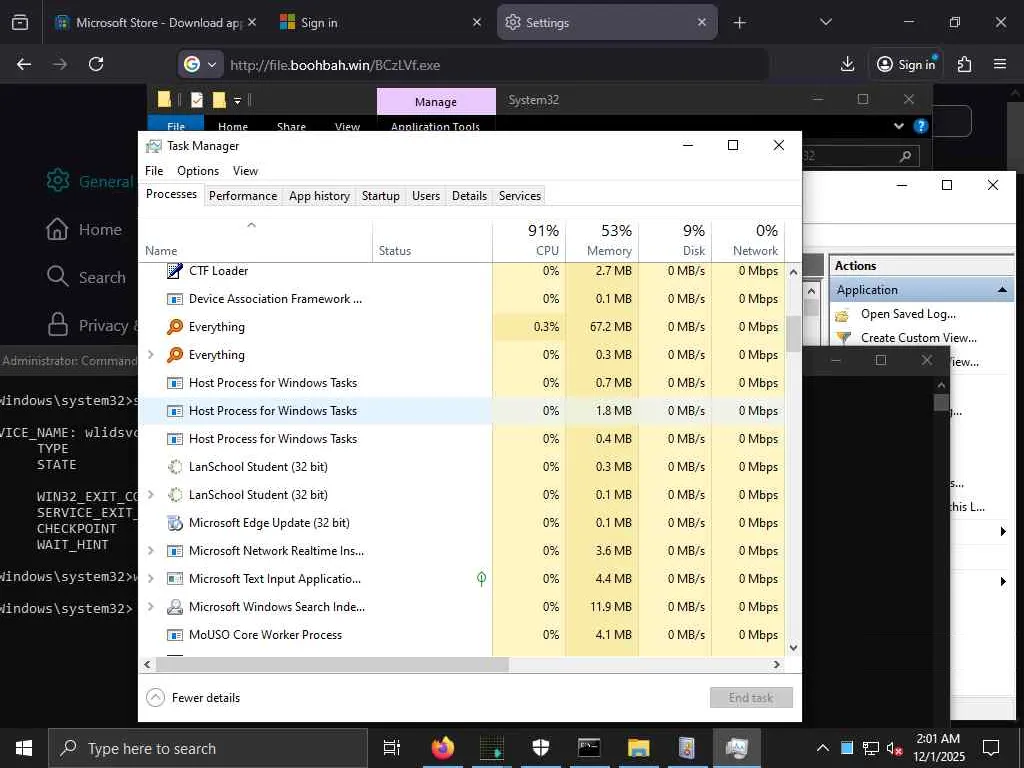Expand Microsoft Network Realtime Inspection group
Image resolution: width=1024 pixels, height=768 pixels.
(151, 551)
